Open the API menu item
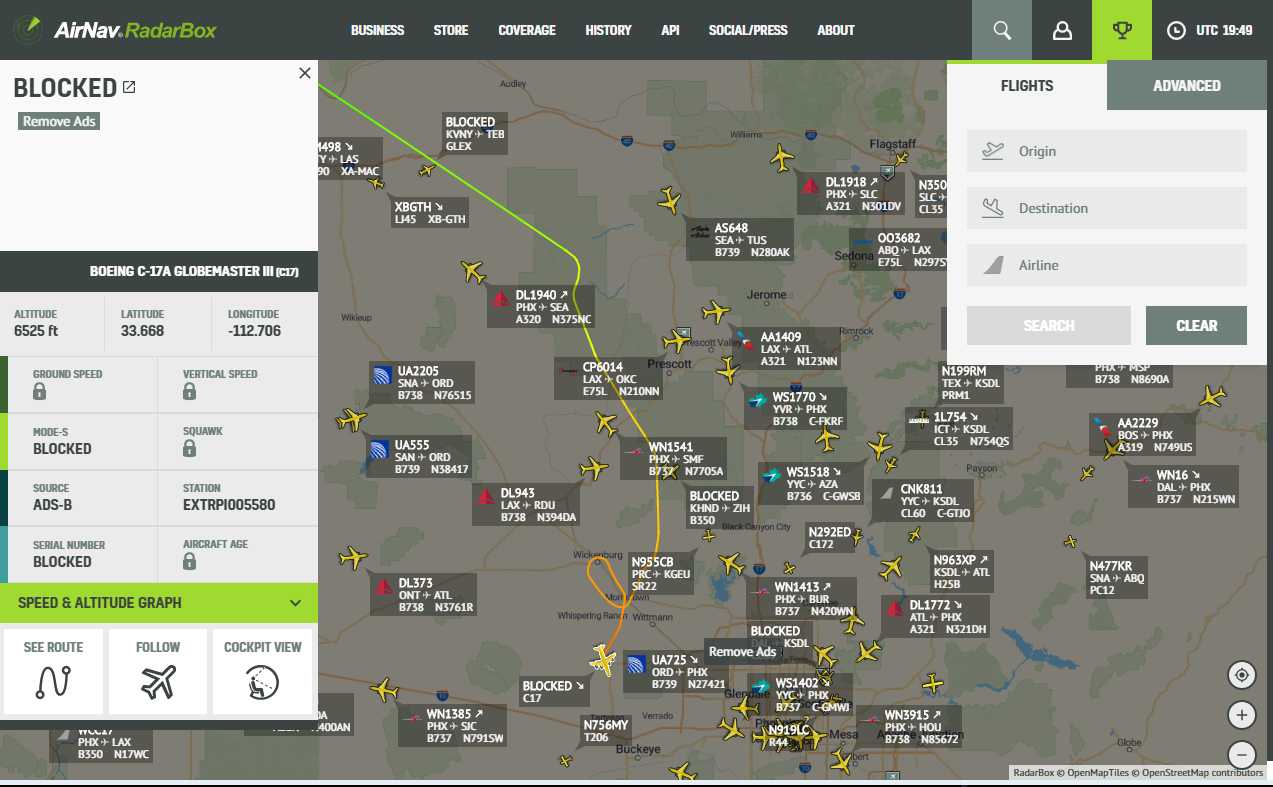Viewport: 1273px width, 787px height. tap(670, 30)
